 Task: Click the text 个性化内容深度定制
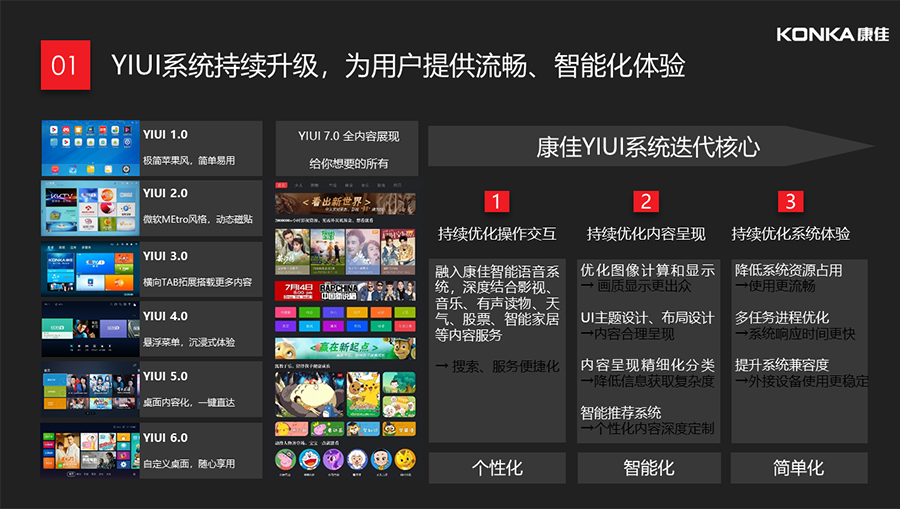pos(654,429)
